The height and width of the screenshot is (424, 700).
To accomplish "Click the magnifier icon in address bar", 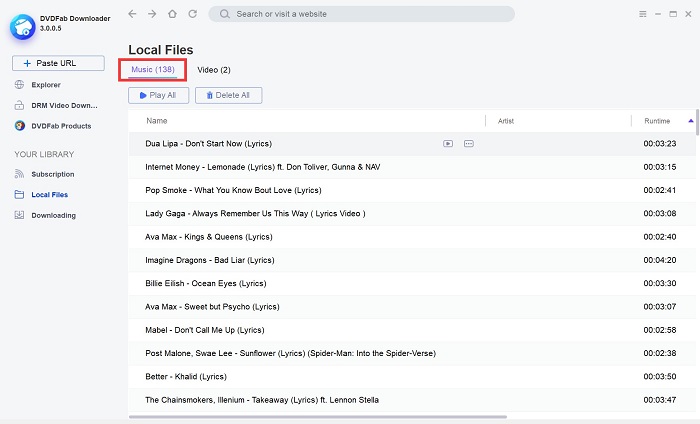I will [225, 14].
